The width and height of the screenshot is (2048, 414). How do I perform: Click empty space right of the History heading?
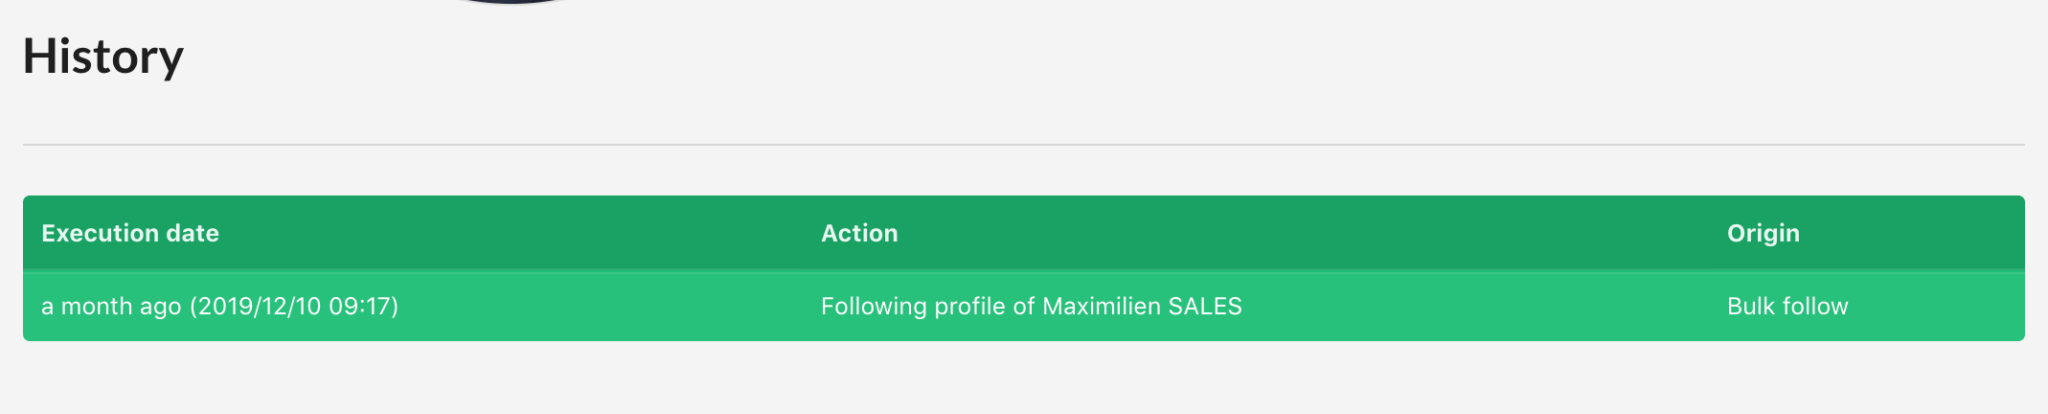click(1100, 57)
